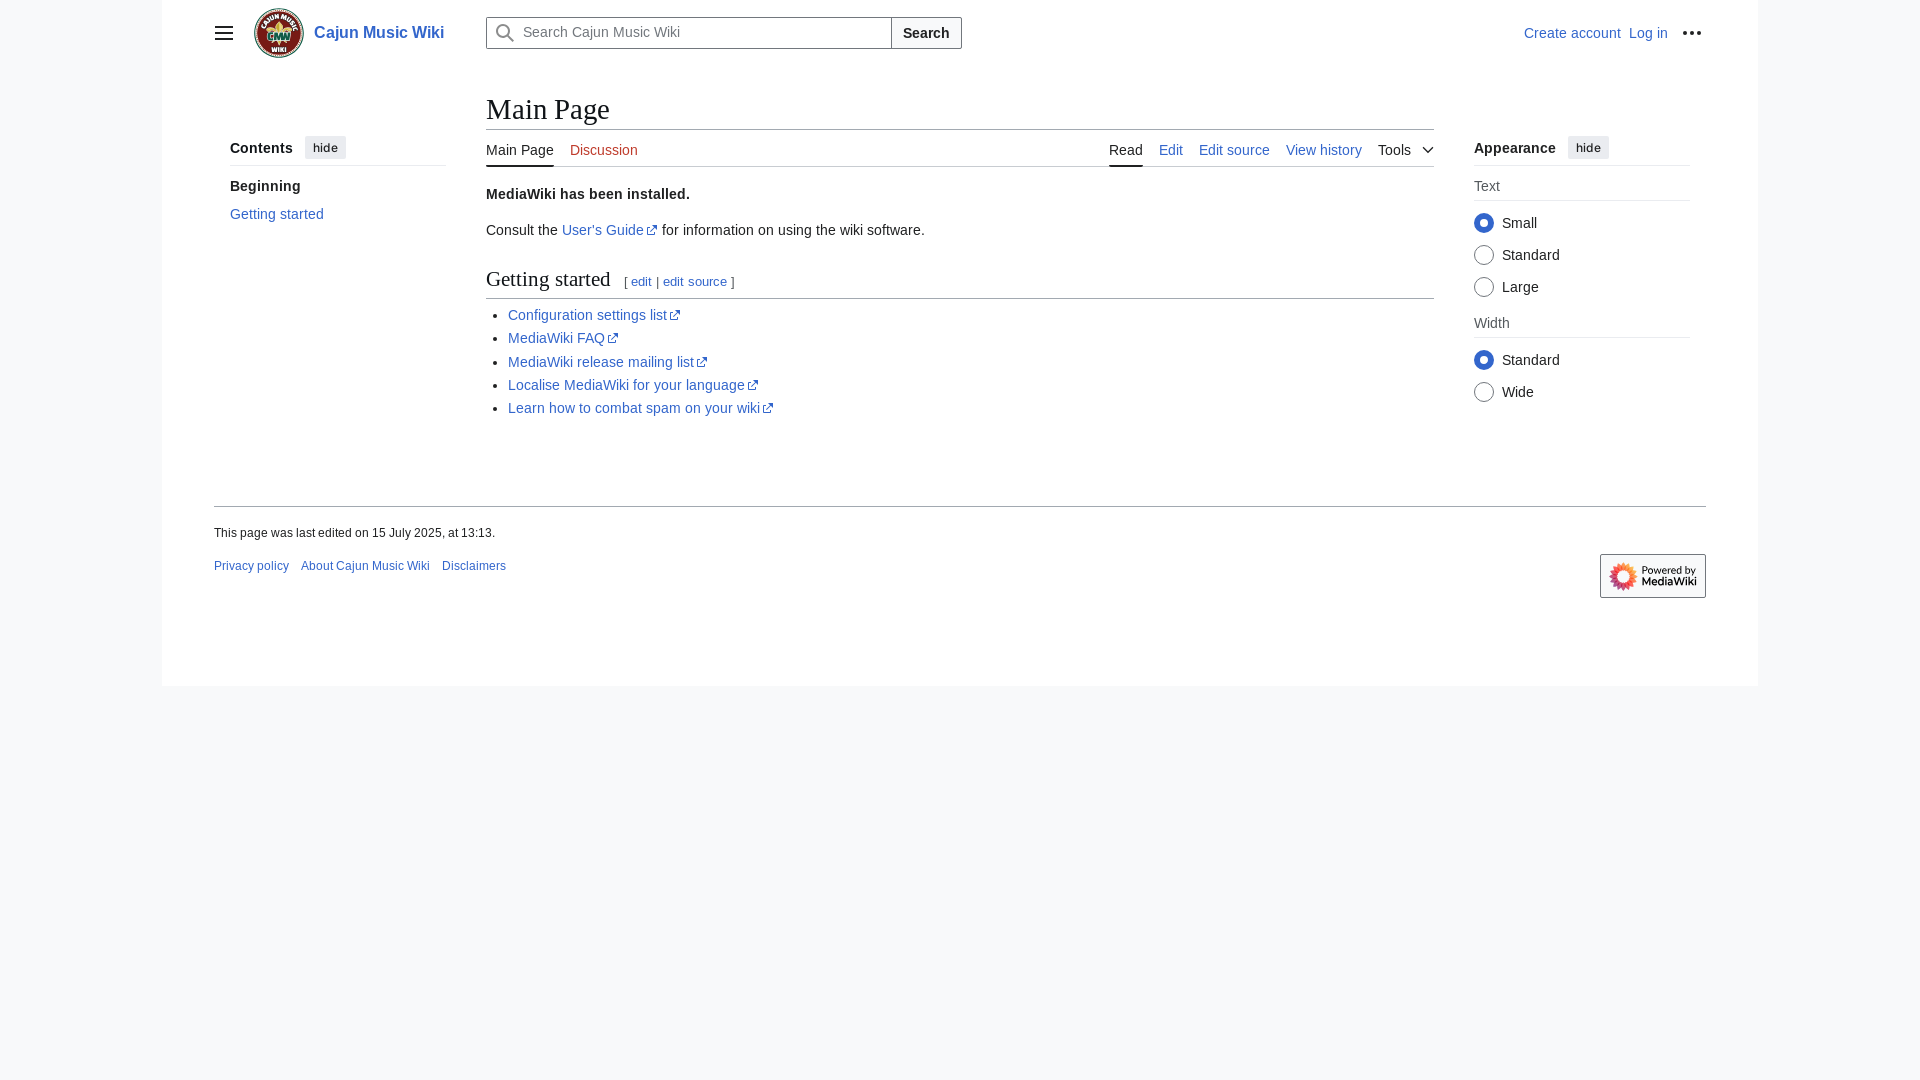Select Large text size
The width and height of the screenshot is (1920, 1080).
(1484, 287)
